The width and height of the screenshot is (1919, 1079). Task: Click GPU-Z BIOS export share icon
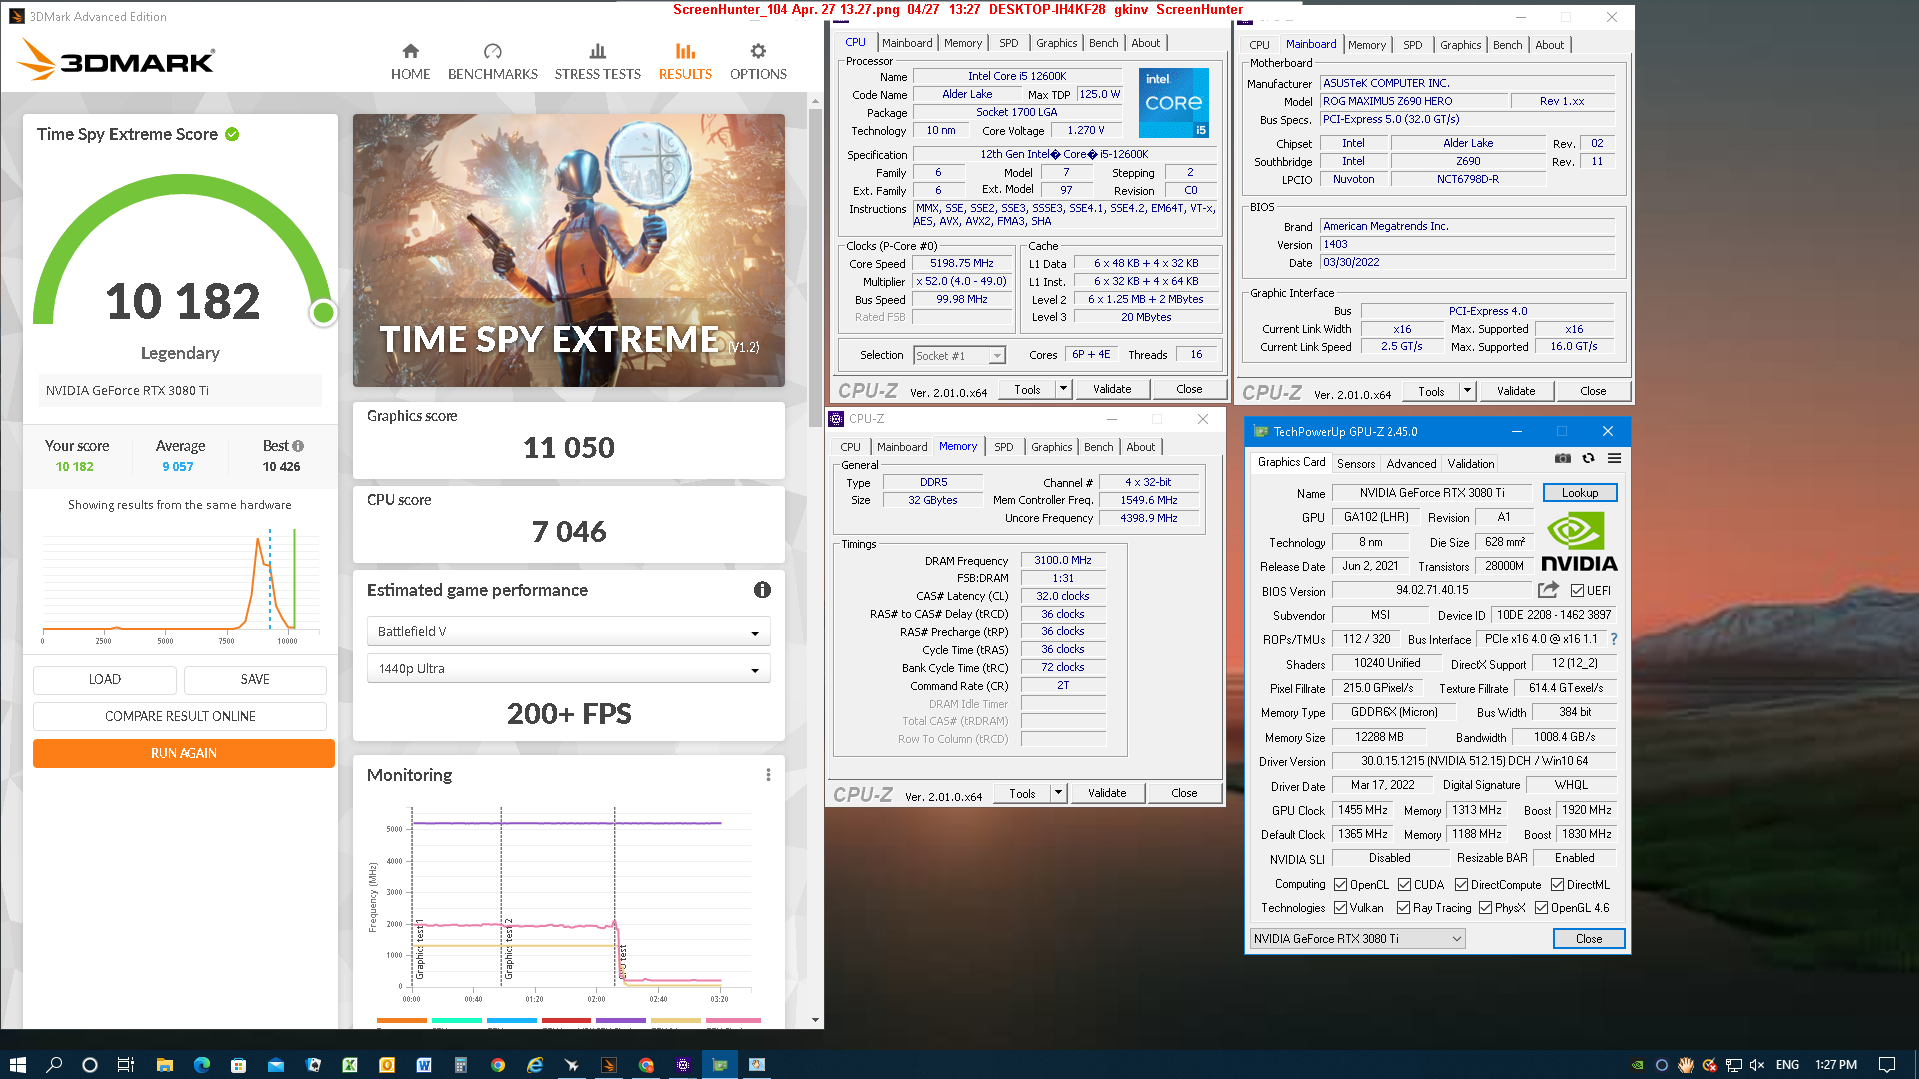click(x=1548, y=590)
